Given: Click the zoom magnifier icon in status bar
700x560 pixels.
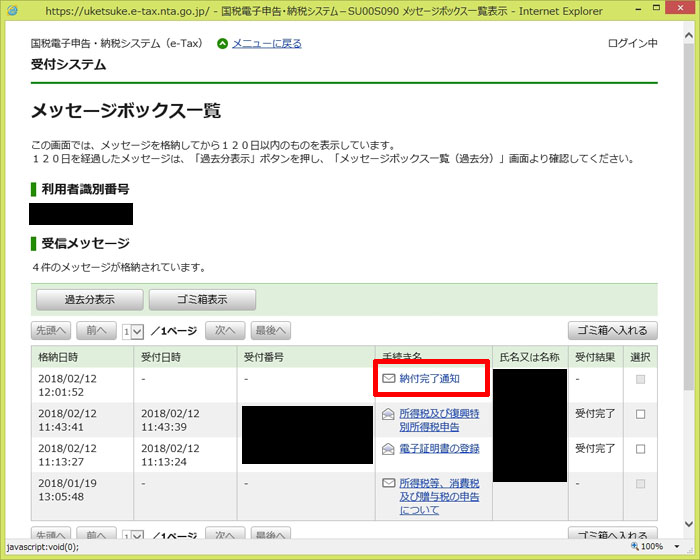Looking at the screenshot, I should tap(634, 546).
